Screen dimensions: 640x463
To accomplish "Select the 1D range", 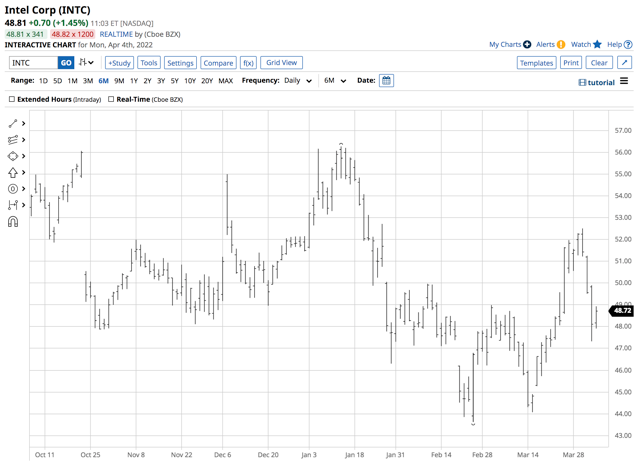I will coord(43,81).
